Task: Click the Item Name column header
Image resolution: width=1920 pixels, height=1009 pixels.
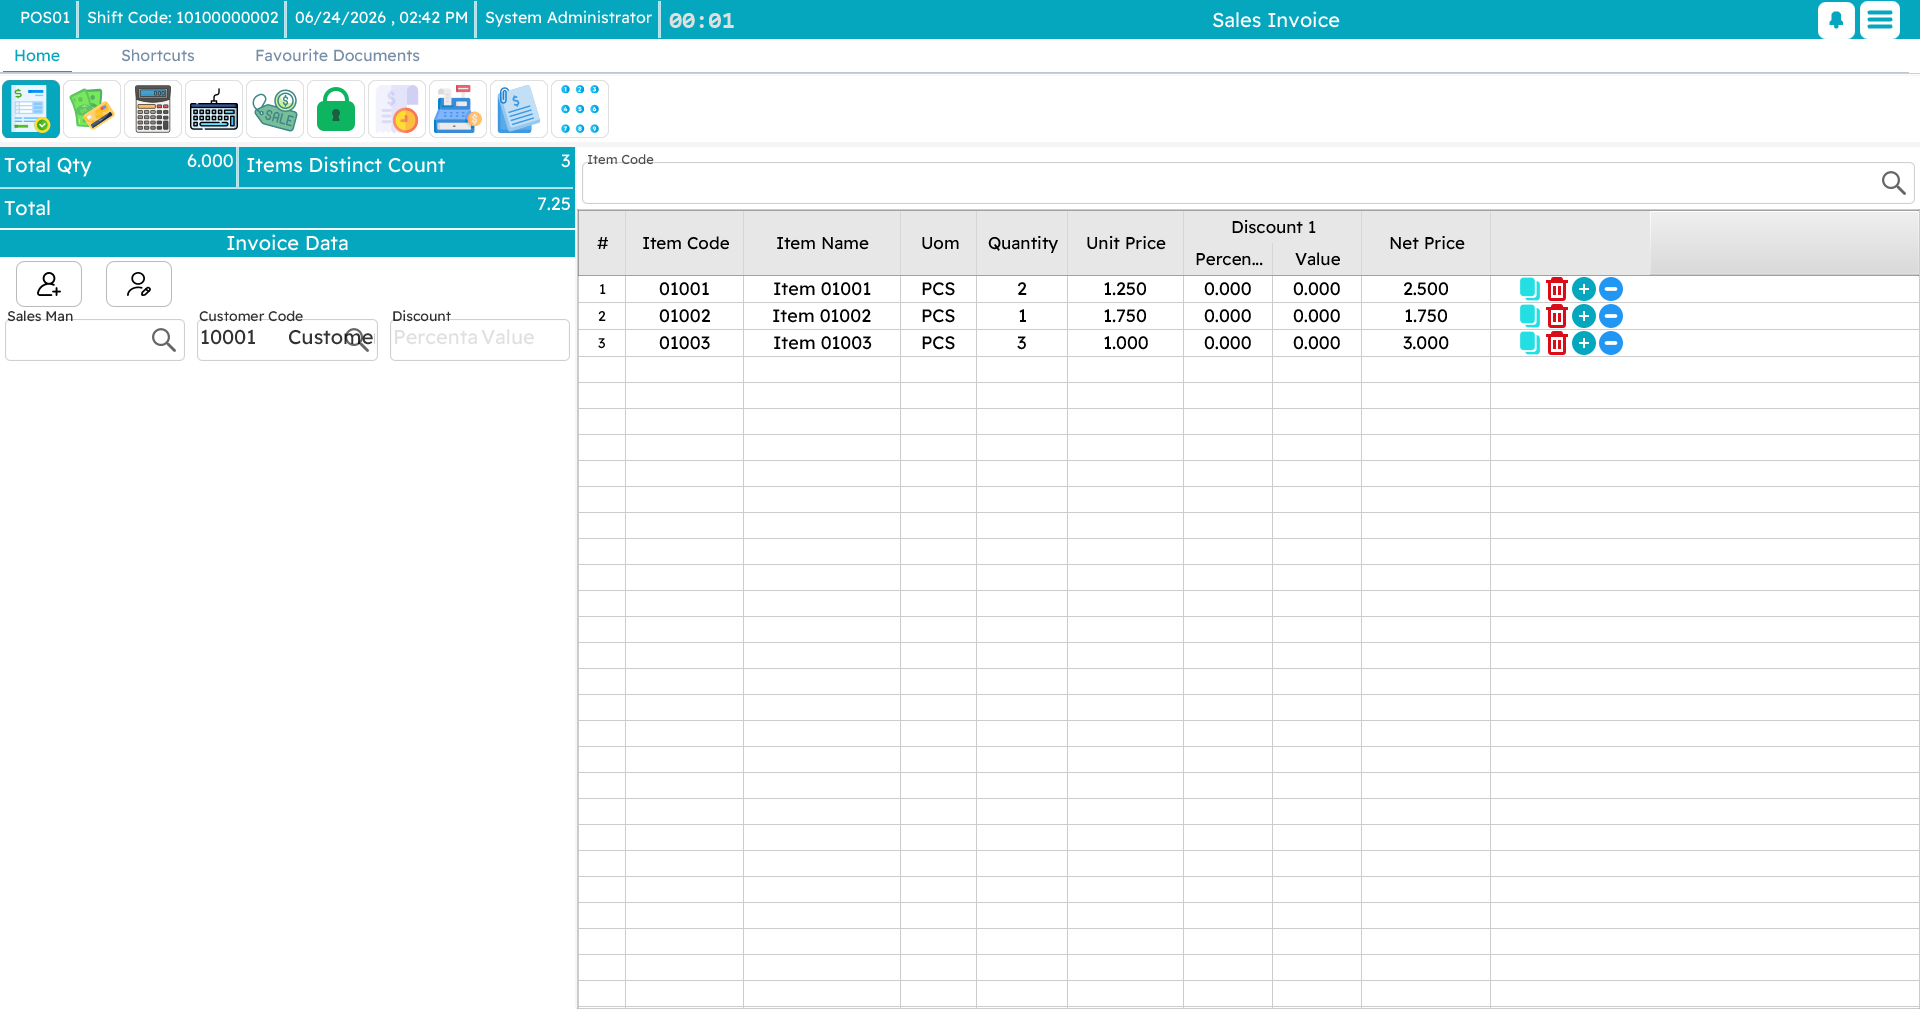Action: pyautogui.click(x=822, y=243)
